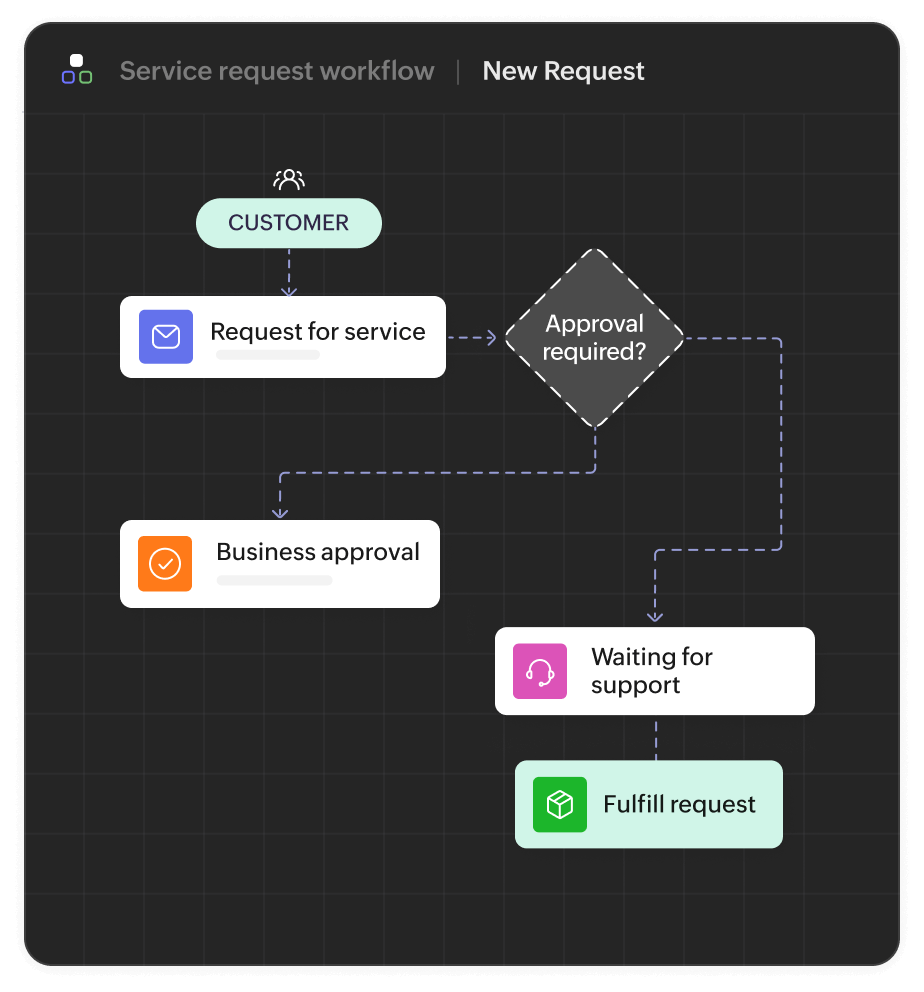This screenshot has height=992, width=924.
Task: Open the workflow app logo in the header
Action: pyautogui.click(x=77, y=70)
